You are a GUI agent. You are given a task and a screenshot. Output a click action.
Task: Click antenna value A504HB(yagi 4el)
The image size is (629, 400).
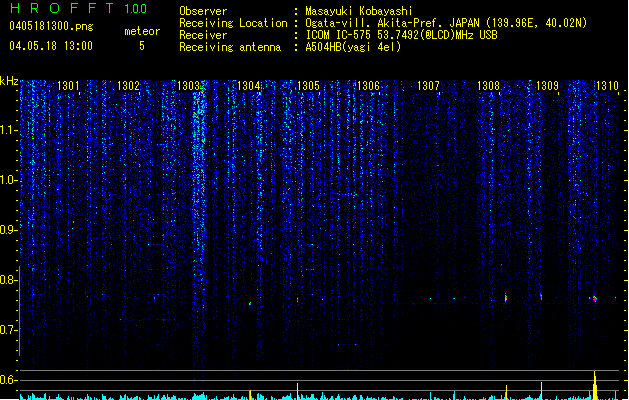click(353, 47)
